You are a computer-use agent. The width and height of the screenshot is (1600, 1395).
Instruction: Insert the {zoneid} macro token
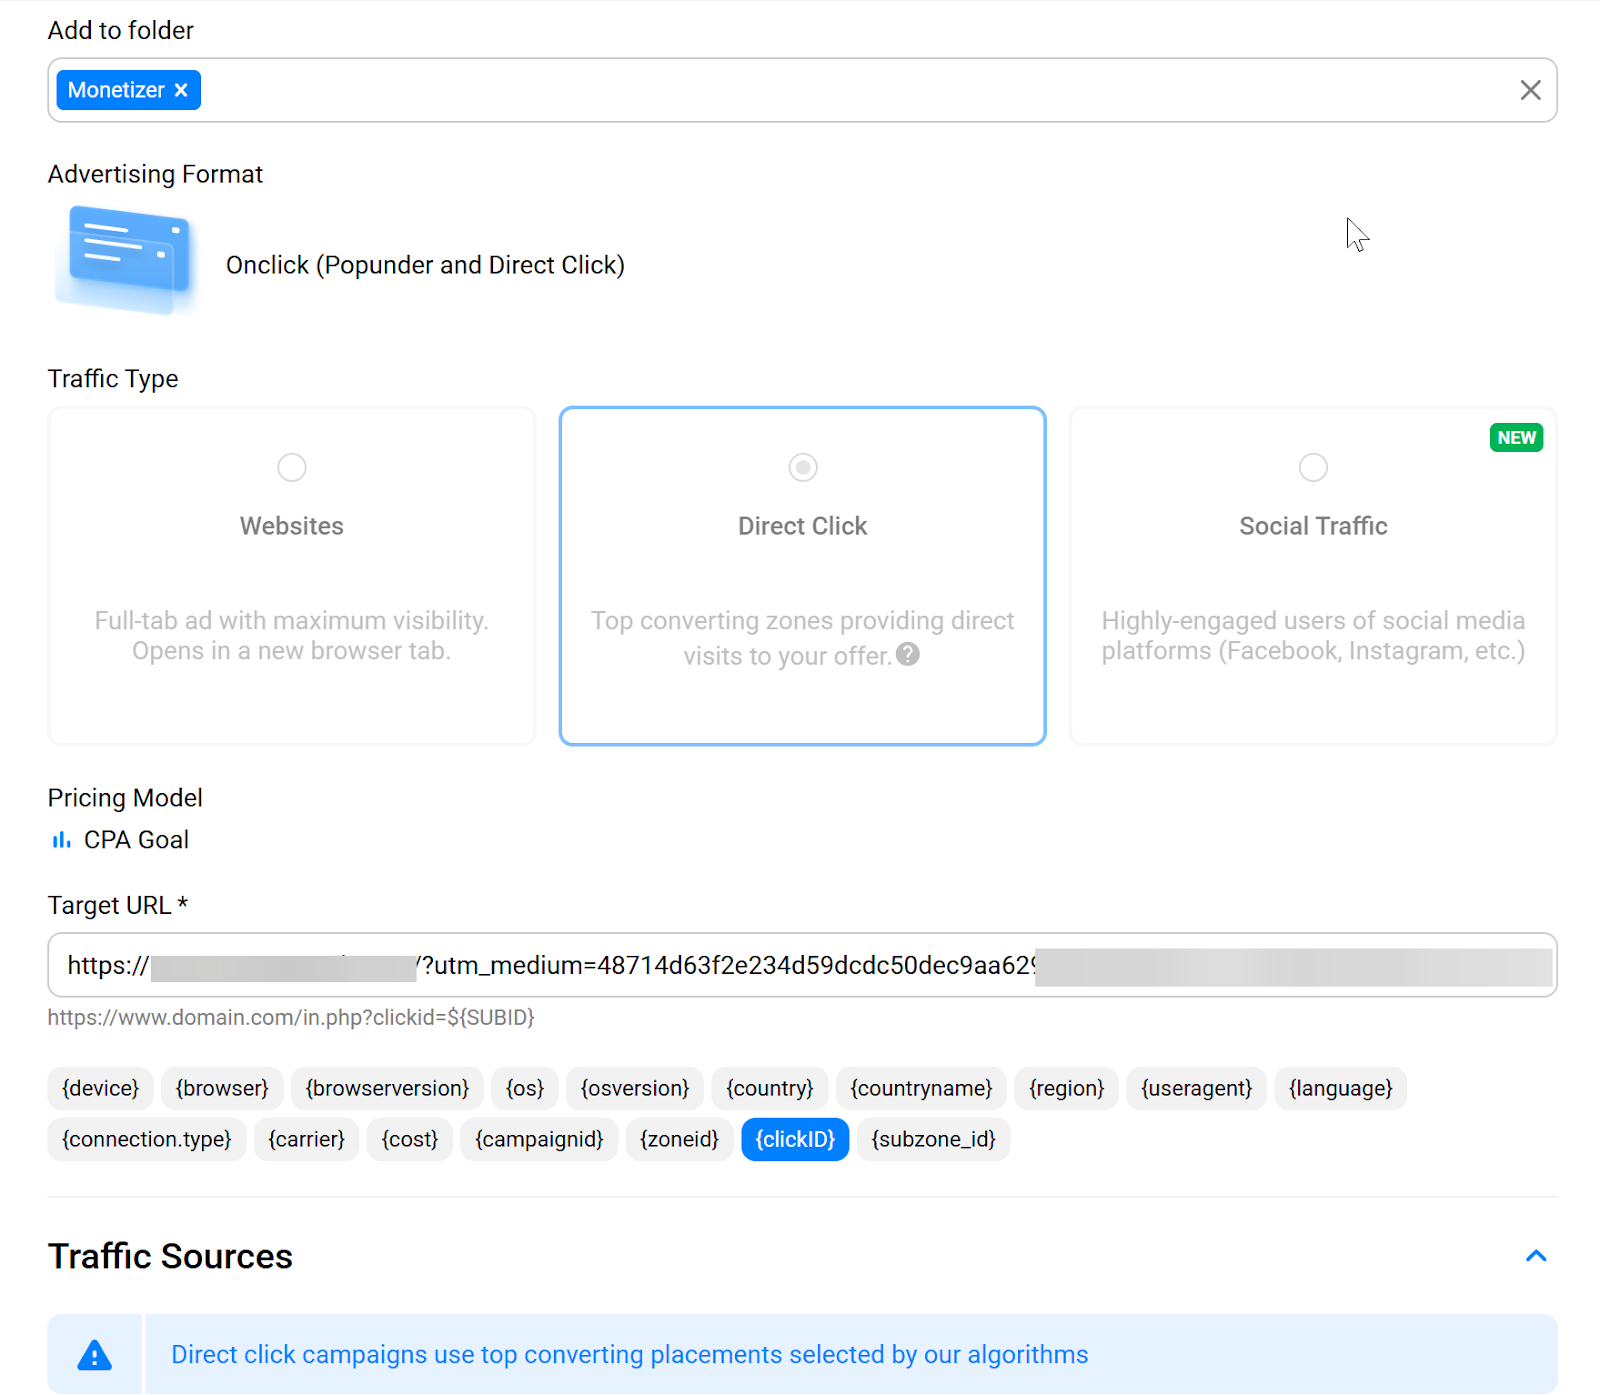679,1140
